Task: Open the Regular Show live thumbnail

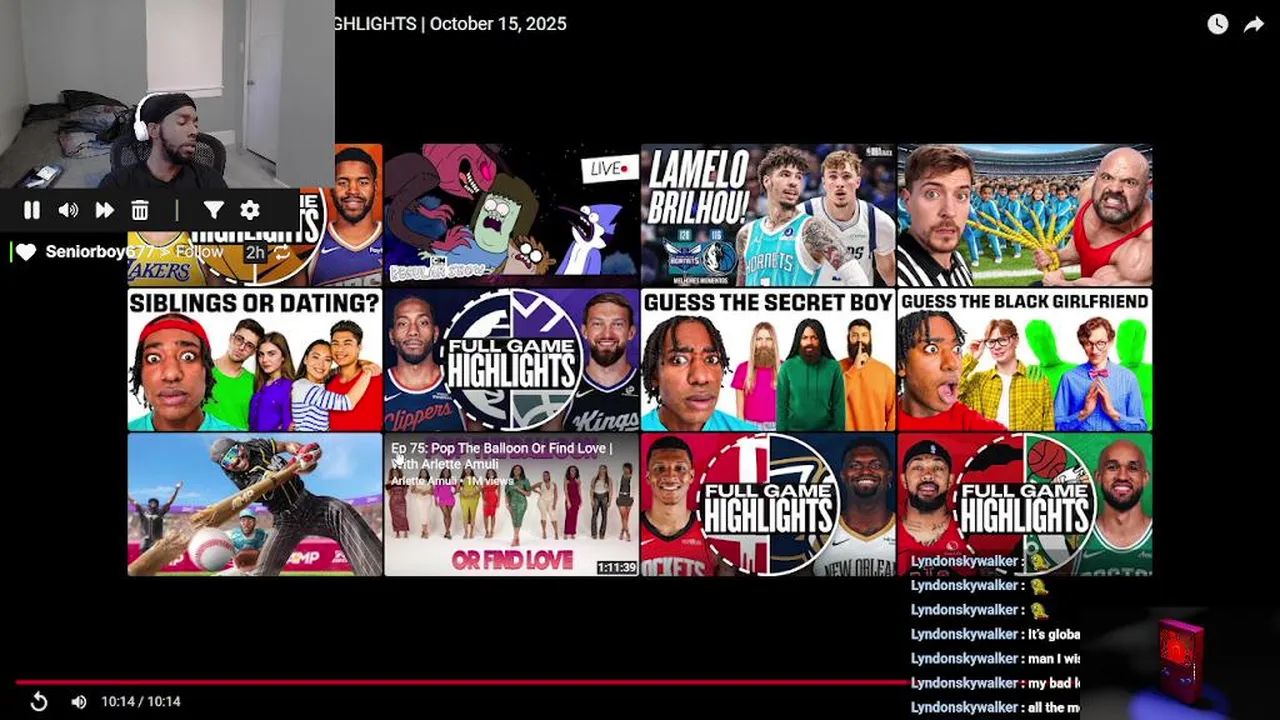Action: coord(511,215)
